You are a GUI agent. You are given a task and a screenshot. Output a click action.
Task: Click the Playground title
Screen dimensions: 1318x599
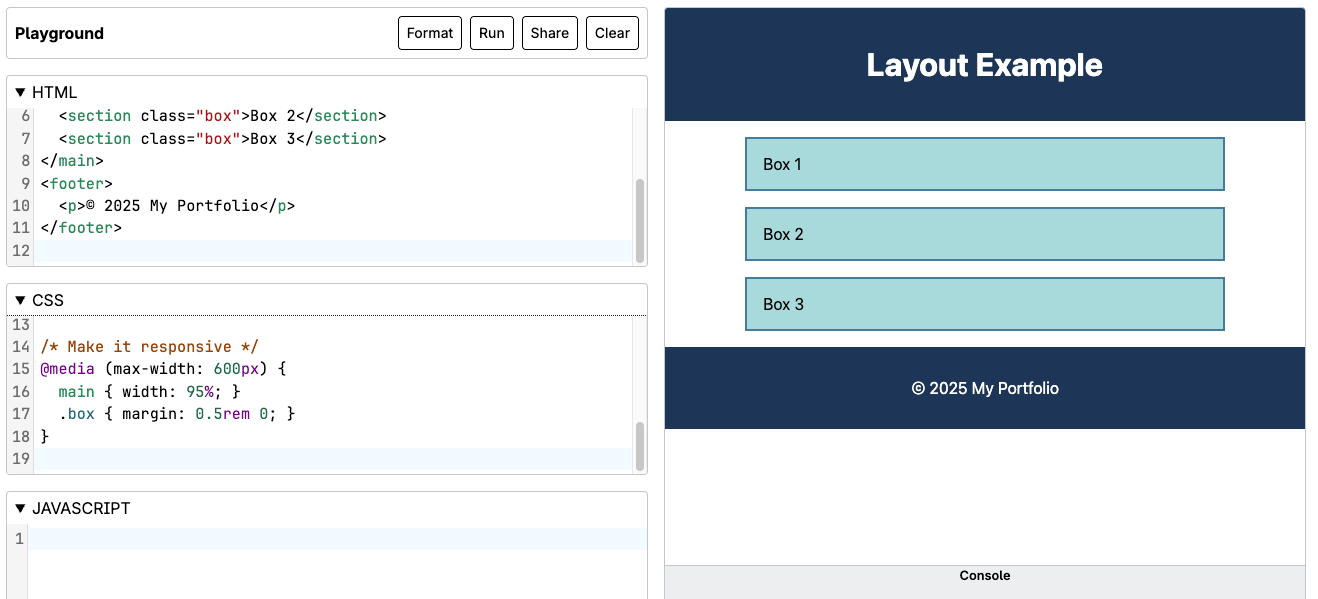[x=59, y=33]
